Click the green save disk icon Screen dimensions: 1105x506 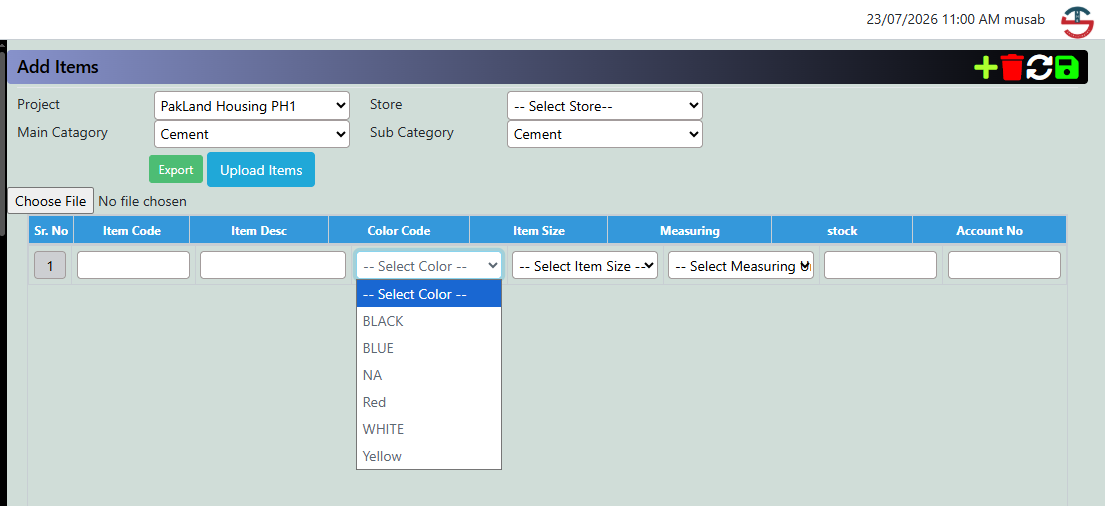click(x=1066, y=68)
